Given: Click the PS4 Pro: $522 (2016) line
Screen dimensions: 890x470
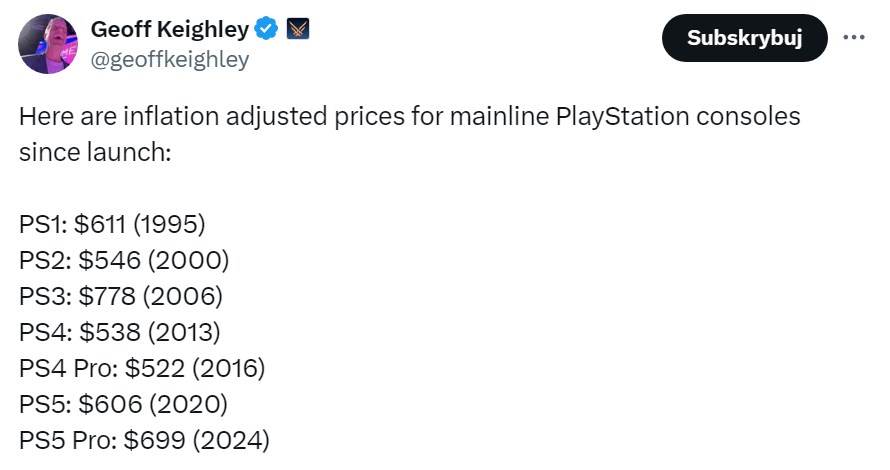Looking at the screenshot, I should point(142,368).
